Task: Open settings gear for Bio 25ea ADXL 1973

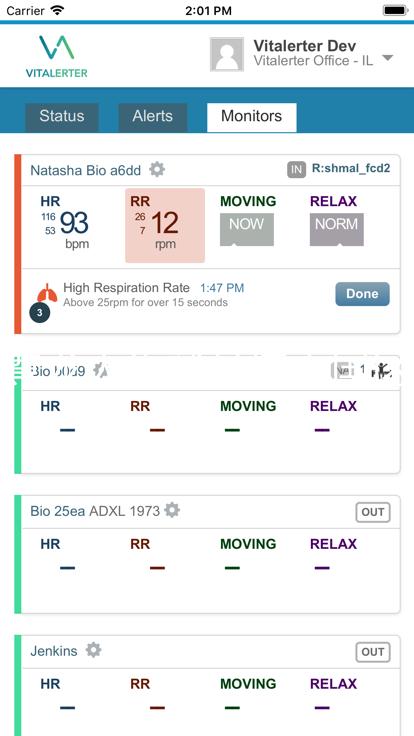Action: (172, 510)
